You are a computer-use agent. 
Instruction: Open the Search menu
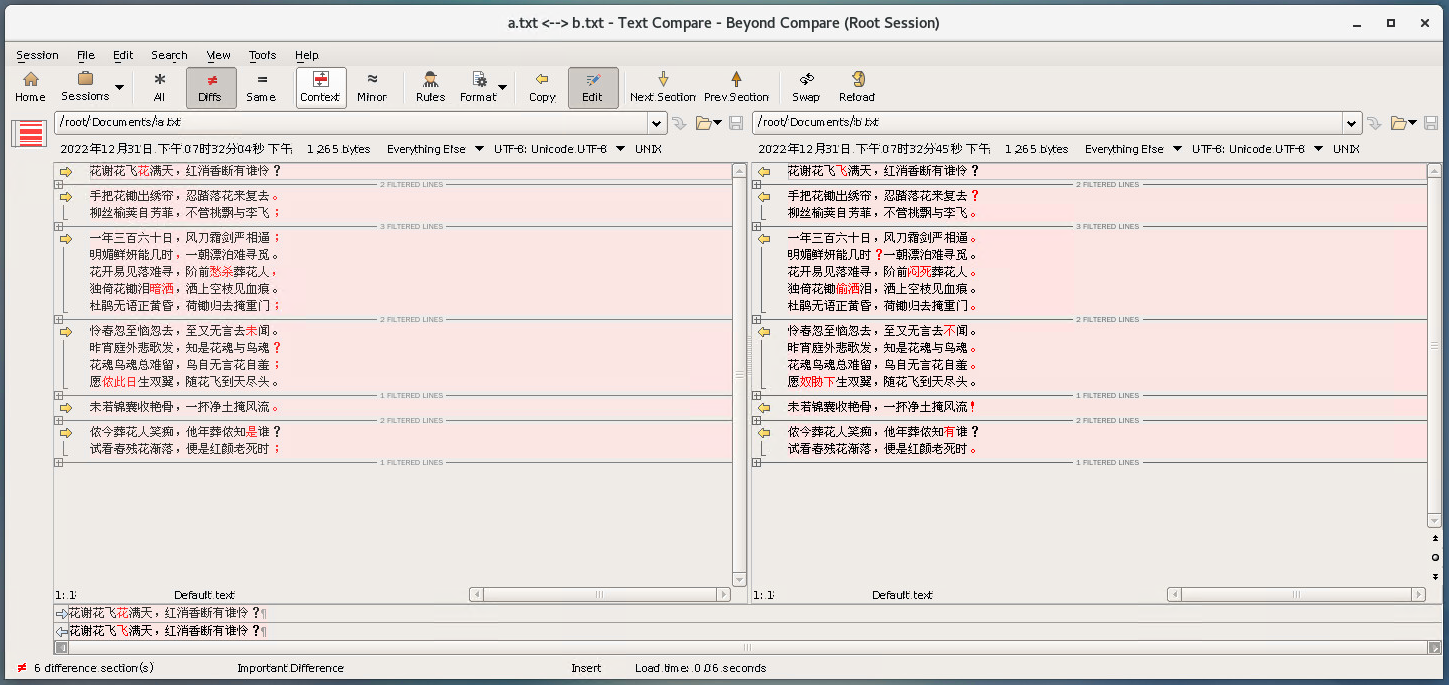tap(169, 55)
